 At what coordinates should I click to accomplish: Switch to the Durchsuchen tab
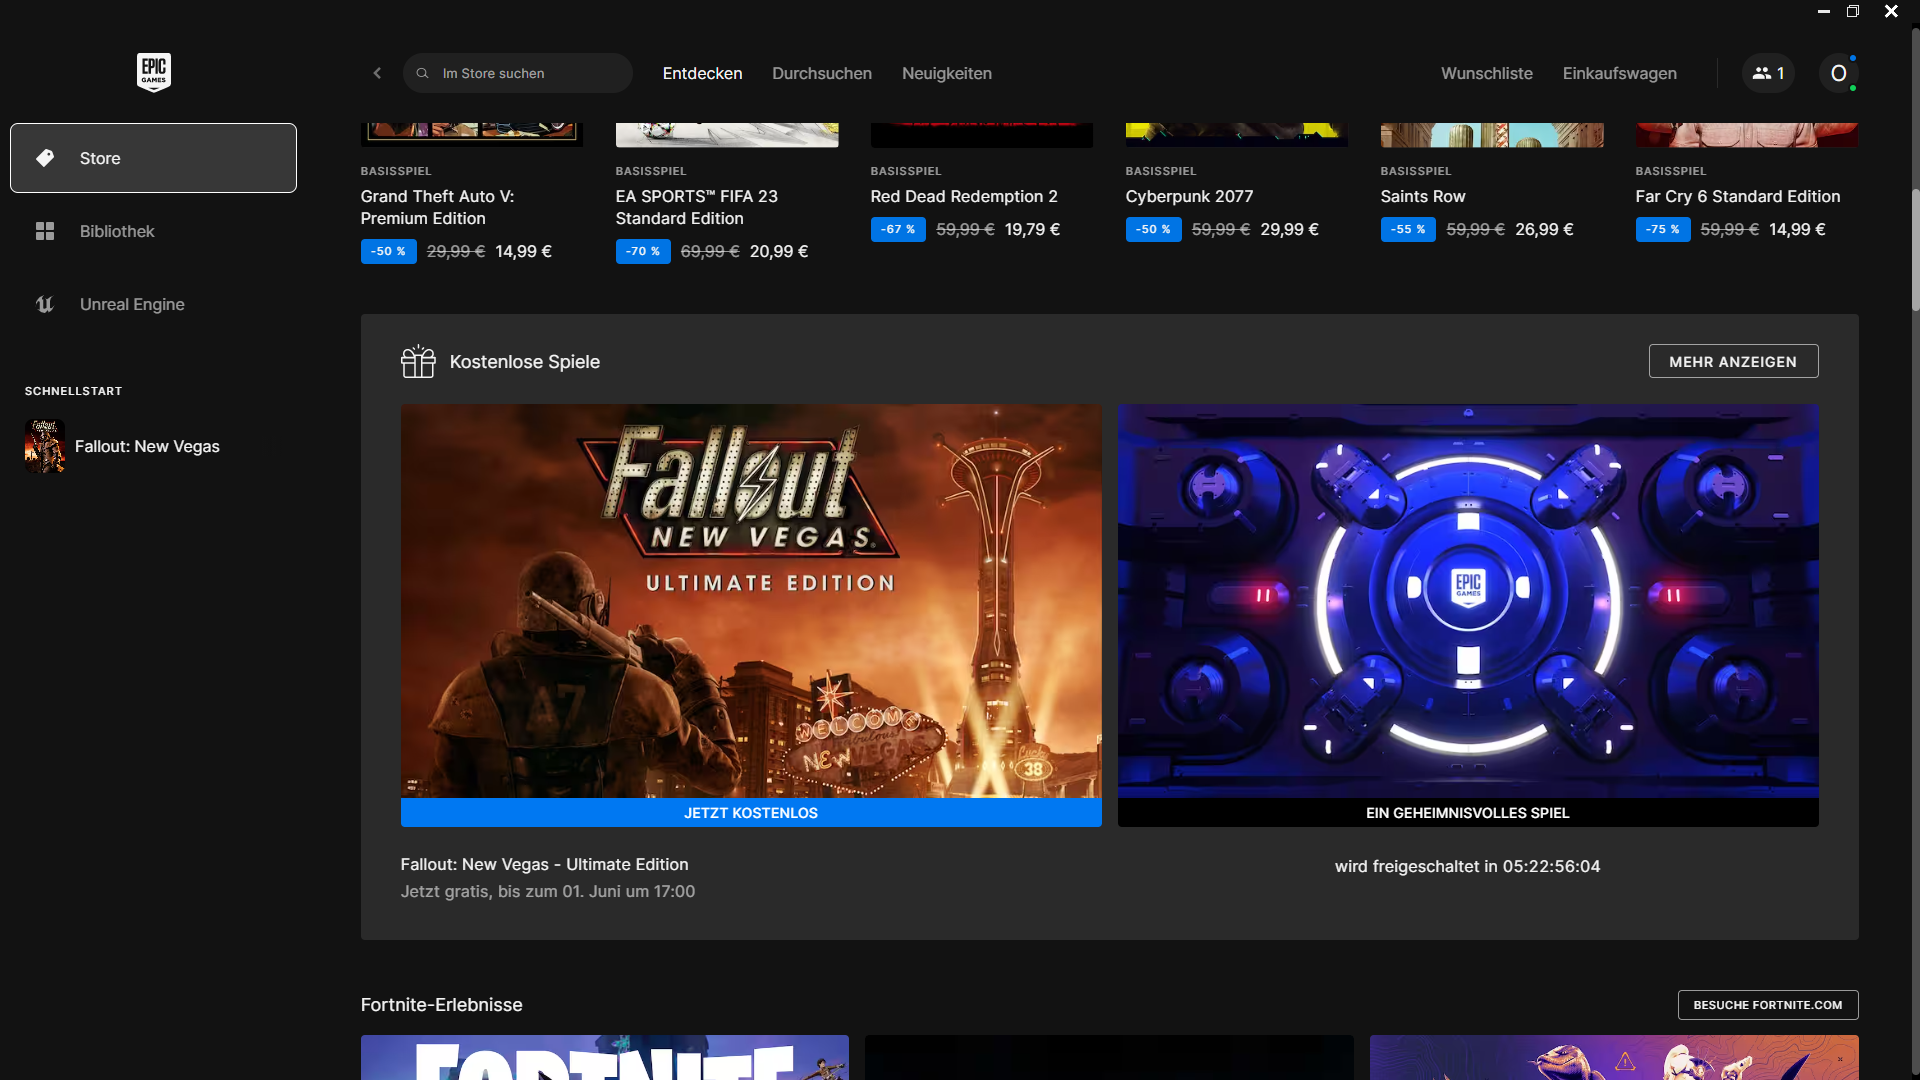click(x=821, y=73)
